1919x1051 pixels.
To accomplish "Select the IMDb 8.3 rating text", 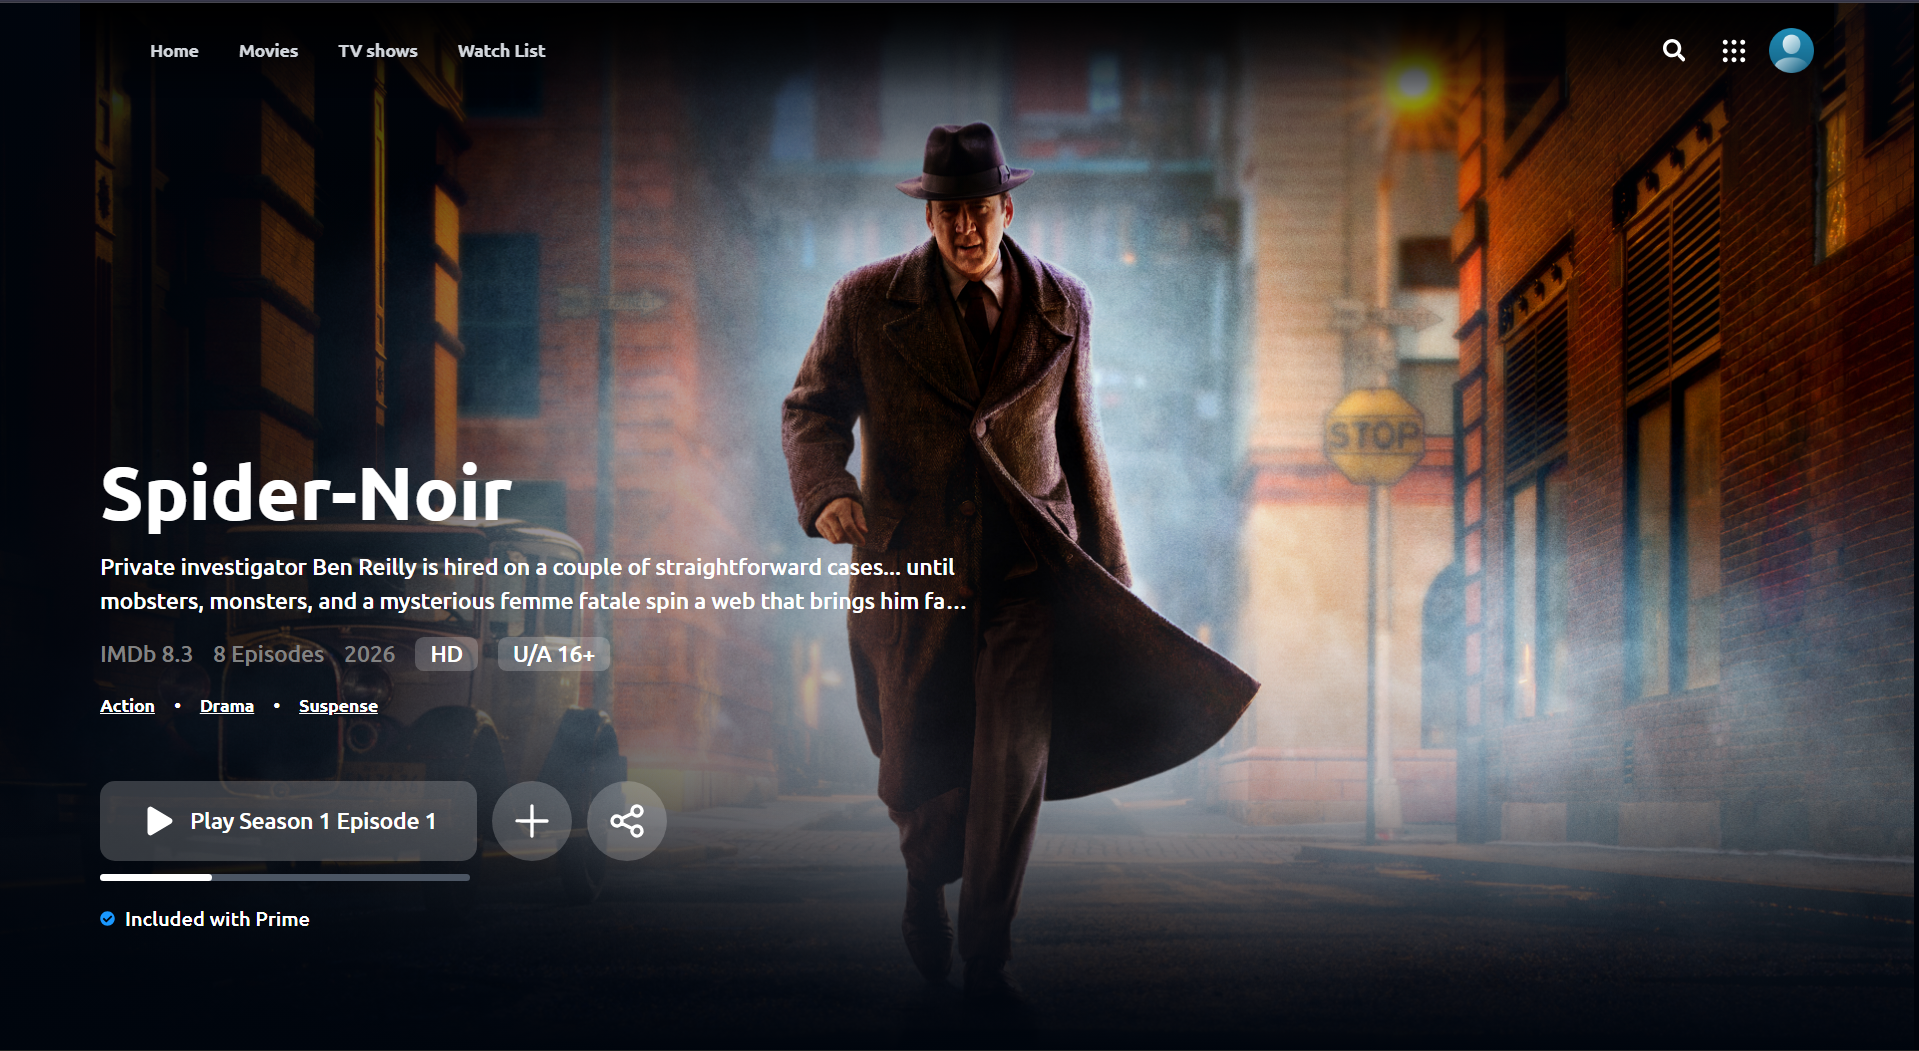I will (146, 654).
